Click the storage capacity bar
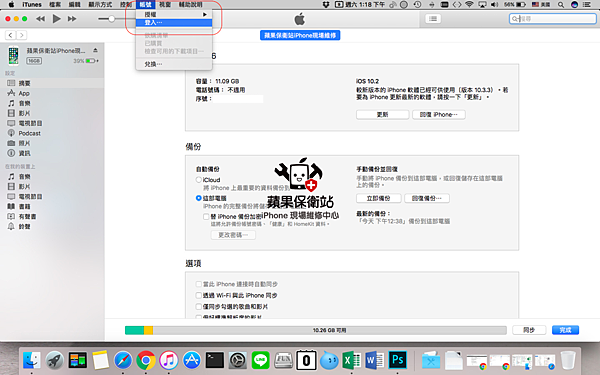 pos(316,330)
